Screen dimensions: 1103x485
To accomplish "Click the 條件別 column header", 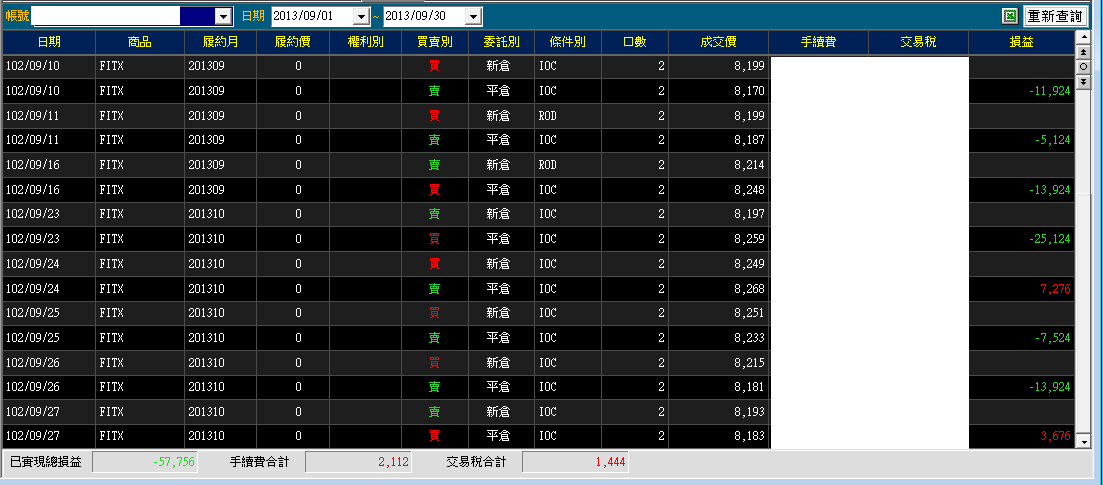I will [x=568, y=42].
